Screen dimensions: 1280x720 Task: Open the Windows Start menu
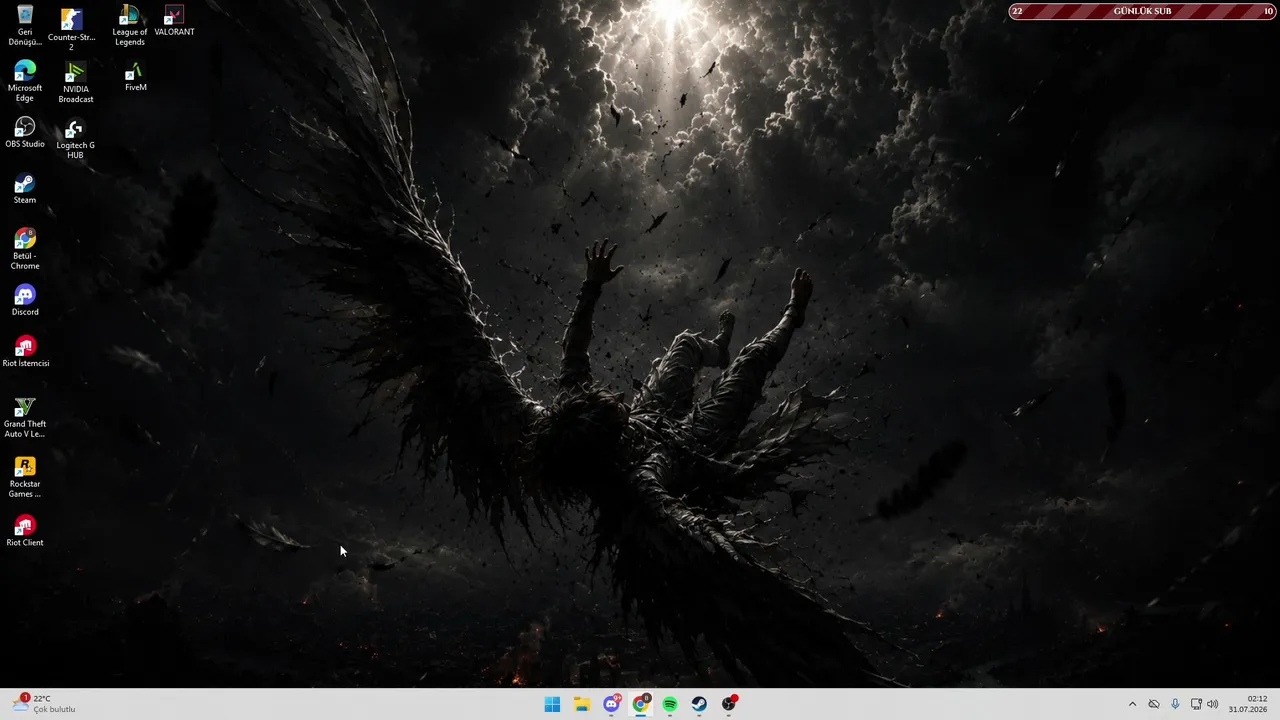point(552,704)
